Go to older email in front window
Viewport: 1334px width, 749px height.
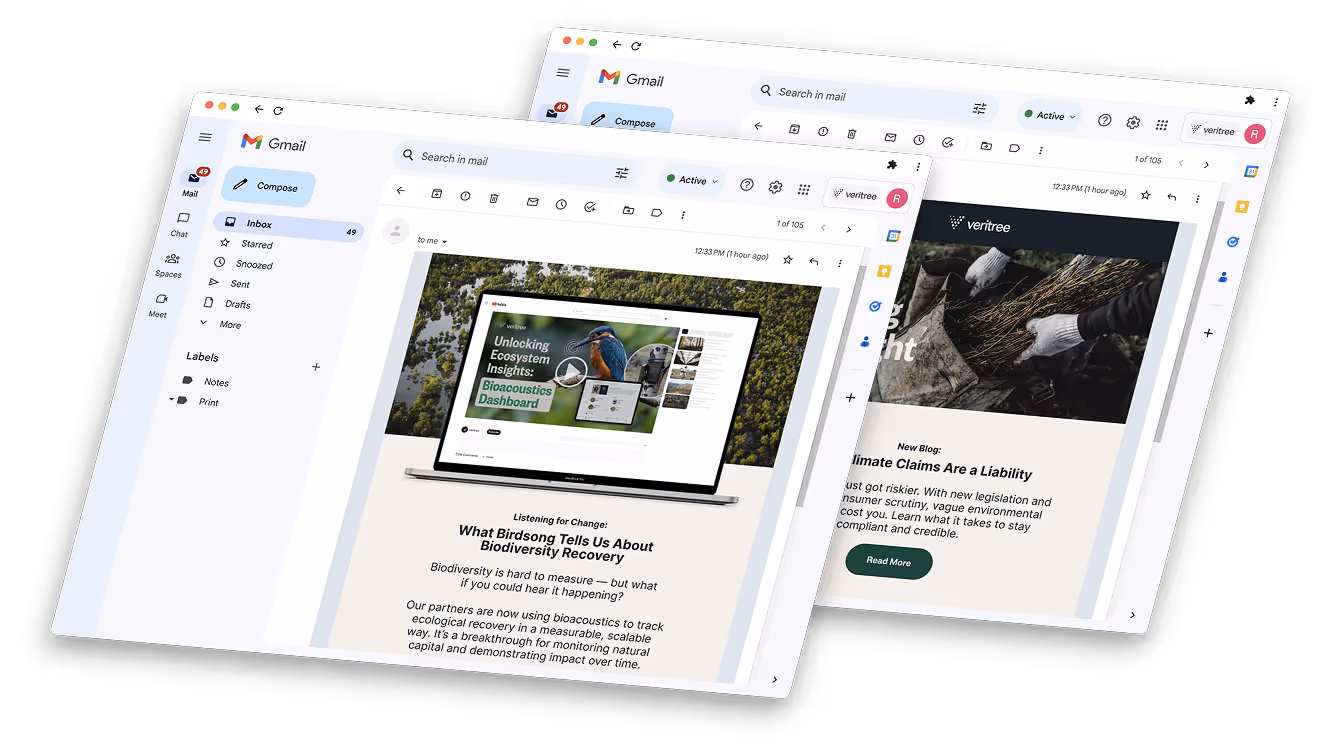point(849,229)
